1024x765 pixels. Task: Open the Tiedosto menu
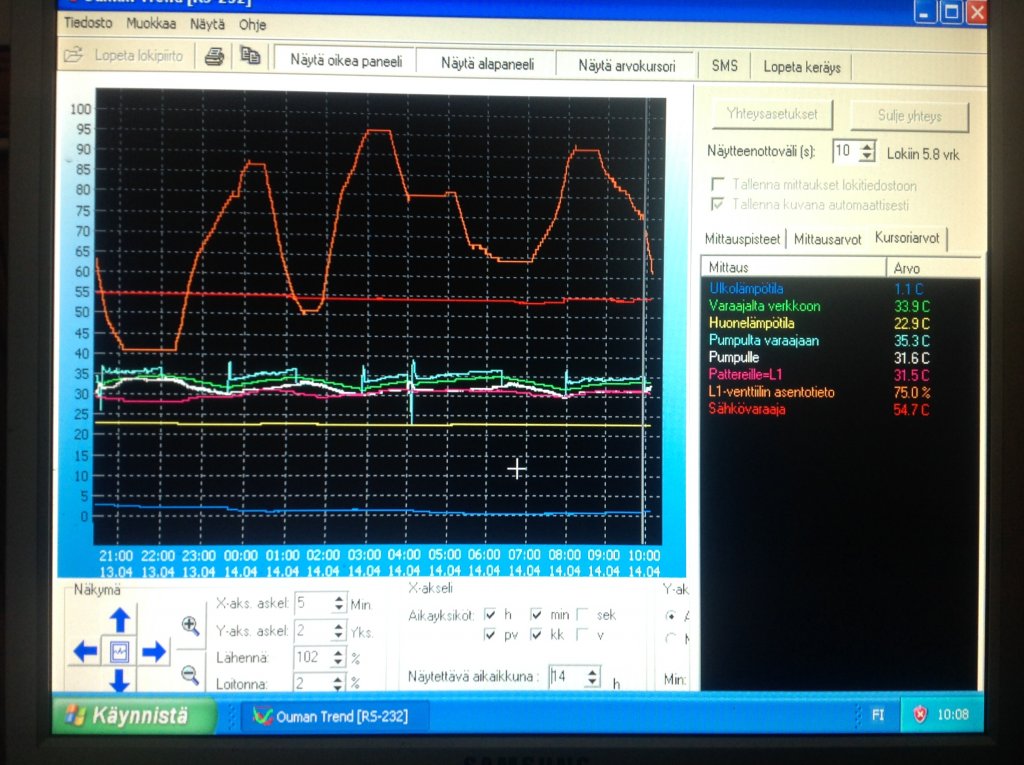pyautogui.click(x=88, y=22)
